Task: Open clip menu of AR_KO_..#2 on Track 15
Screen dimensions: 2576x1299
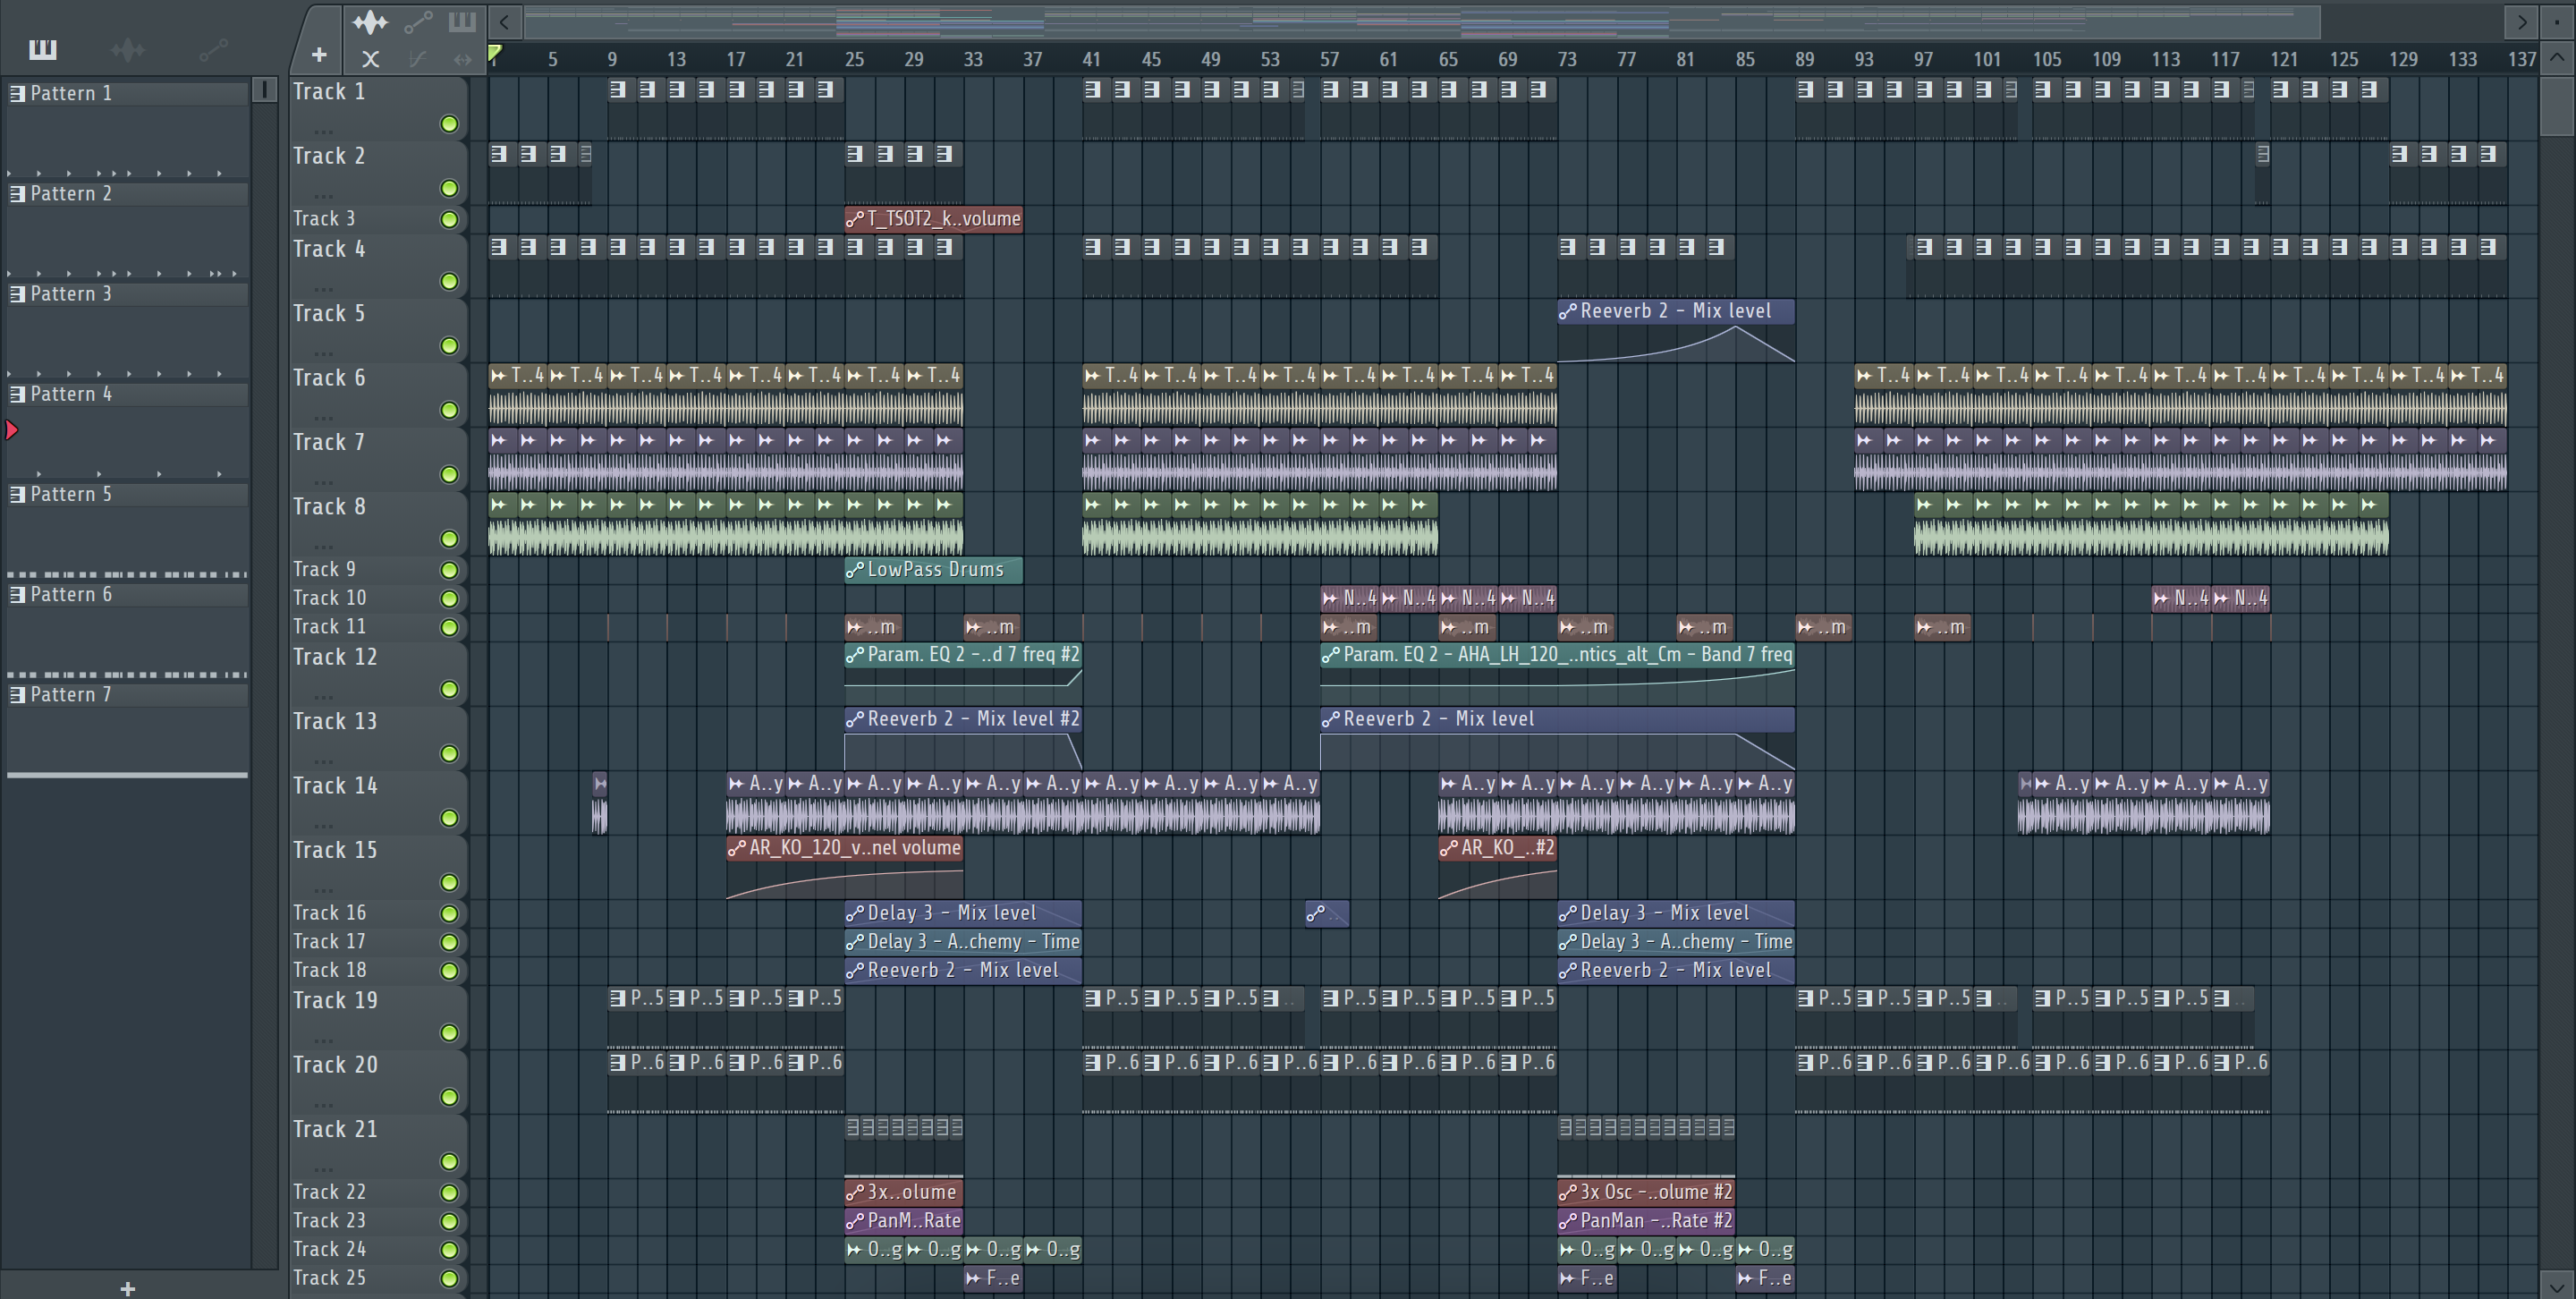Action: point(1449,848)
